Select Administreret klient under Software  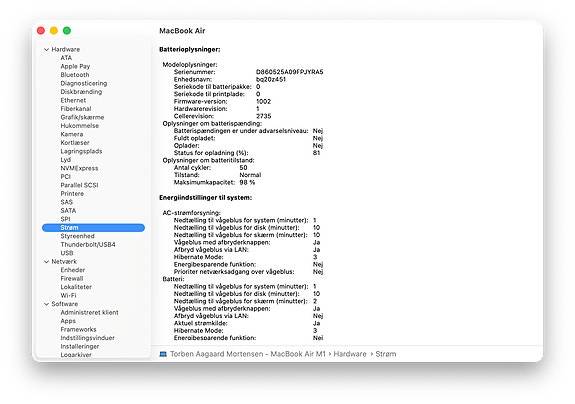click(89, 312)
